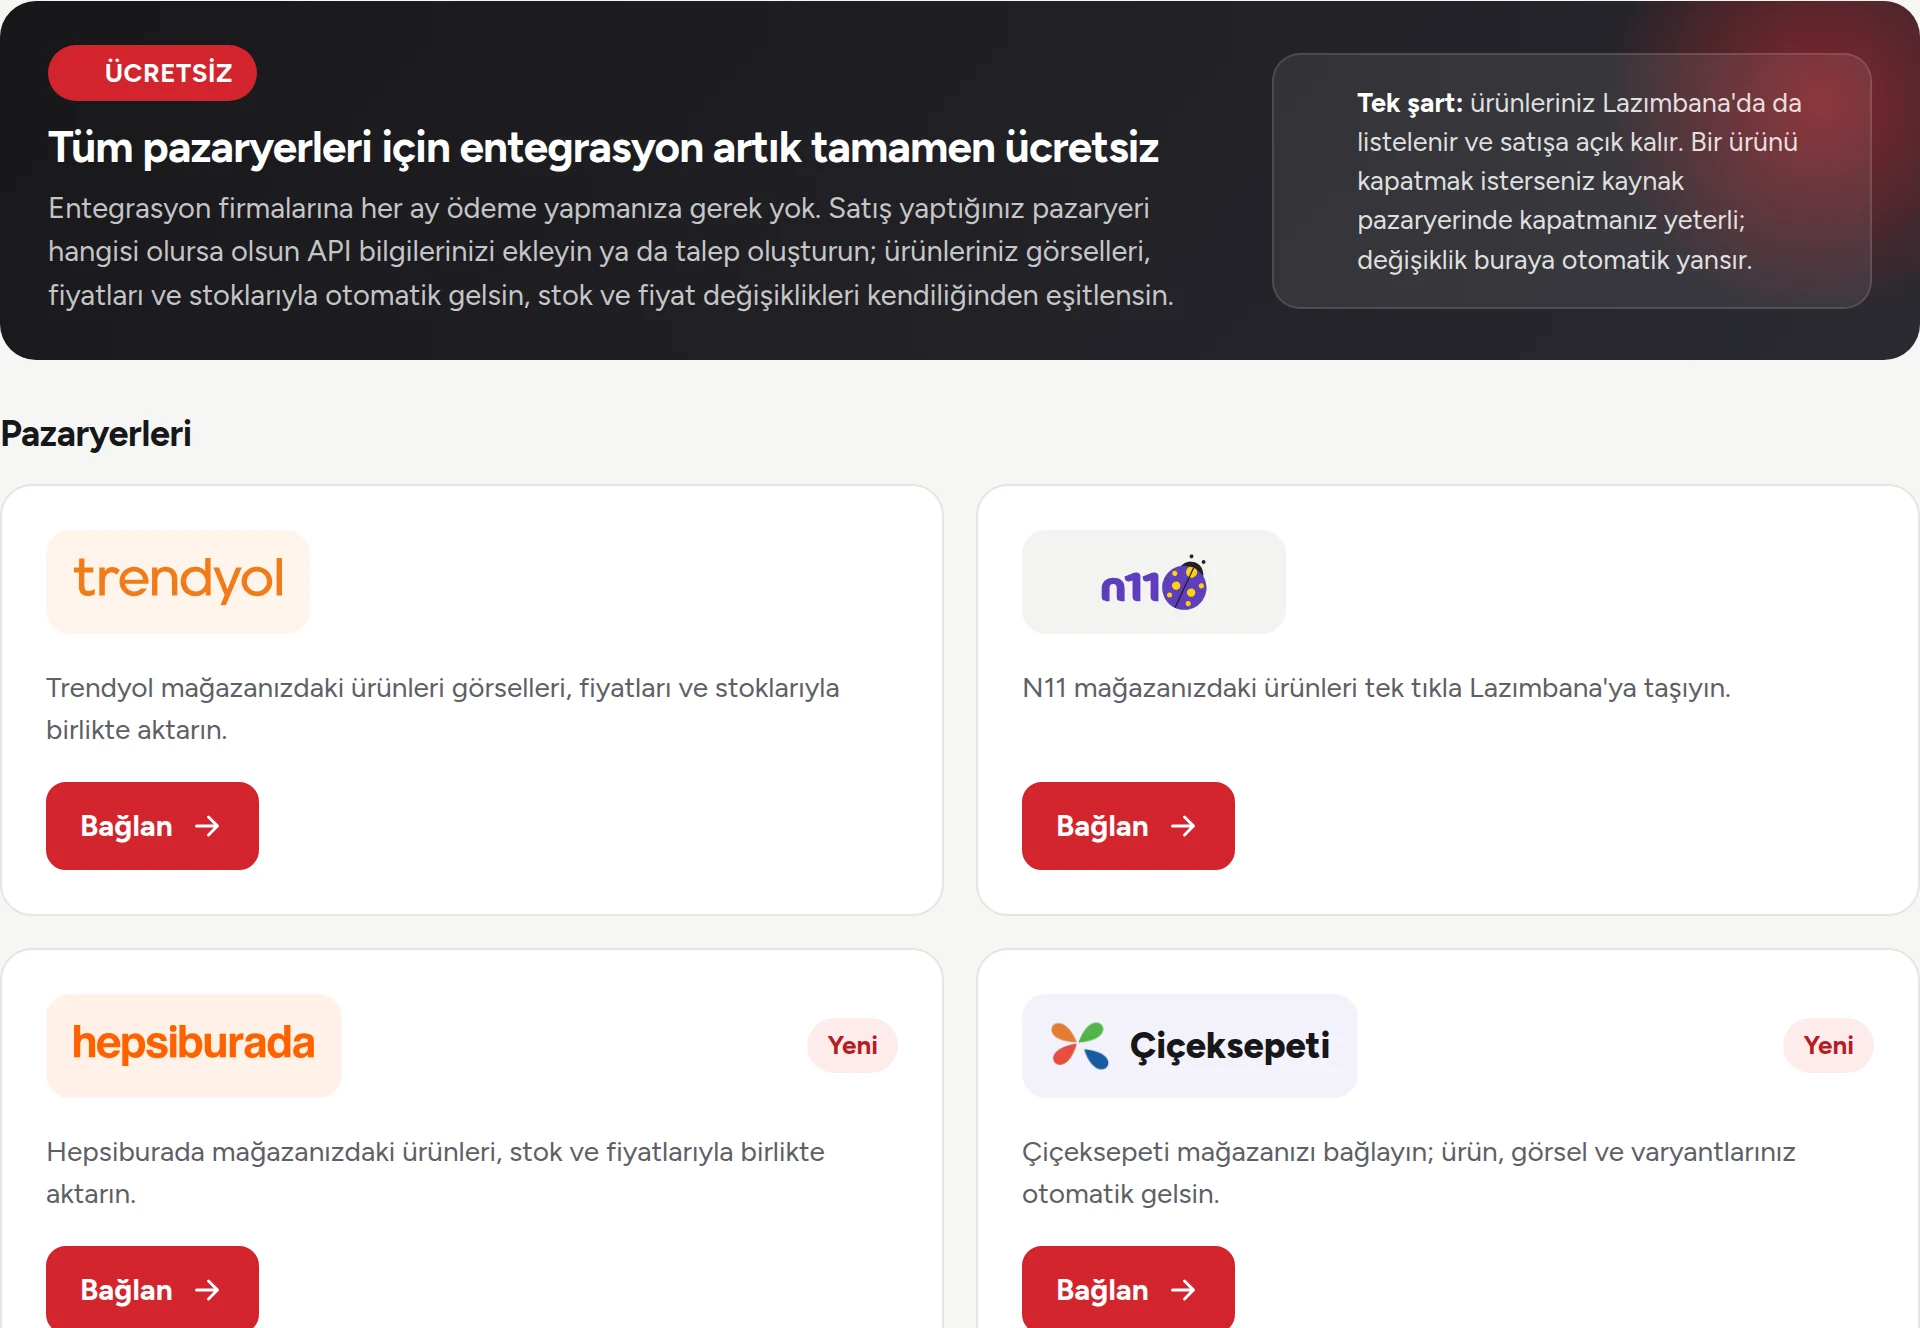Screen dimensions: 1920x1328
Task: Click the 'Tek şart:' note box
Action: (x=1571, y=181)
